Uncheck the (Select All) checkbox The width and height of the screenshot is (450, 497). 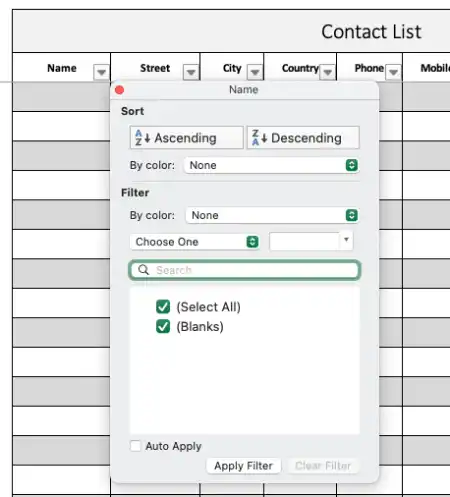point(163,307)
